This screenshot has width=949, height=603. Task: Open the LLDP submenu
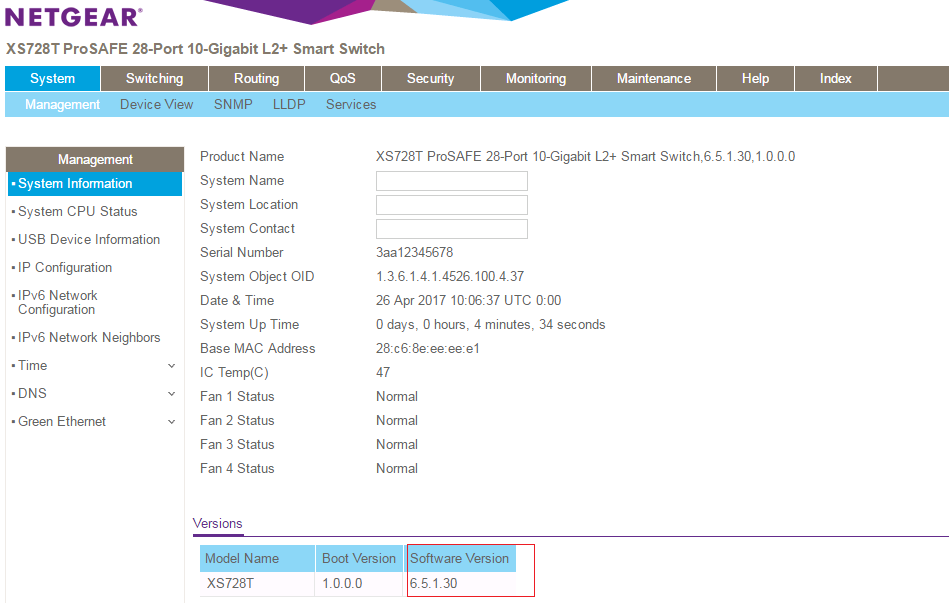click(x=289, y=105)
